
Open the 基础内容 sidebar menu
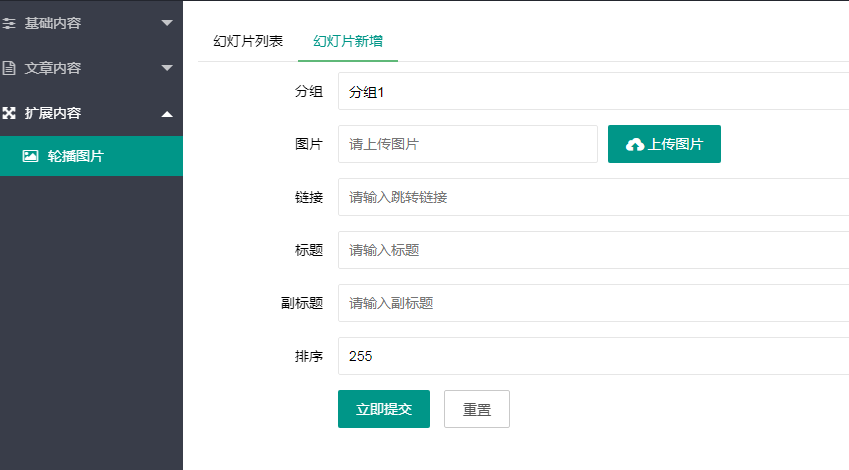[x=92, y=23]
